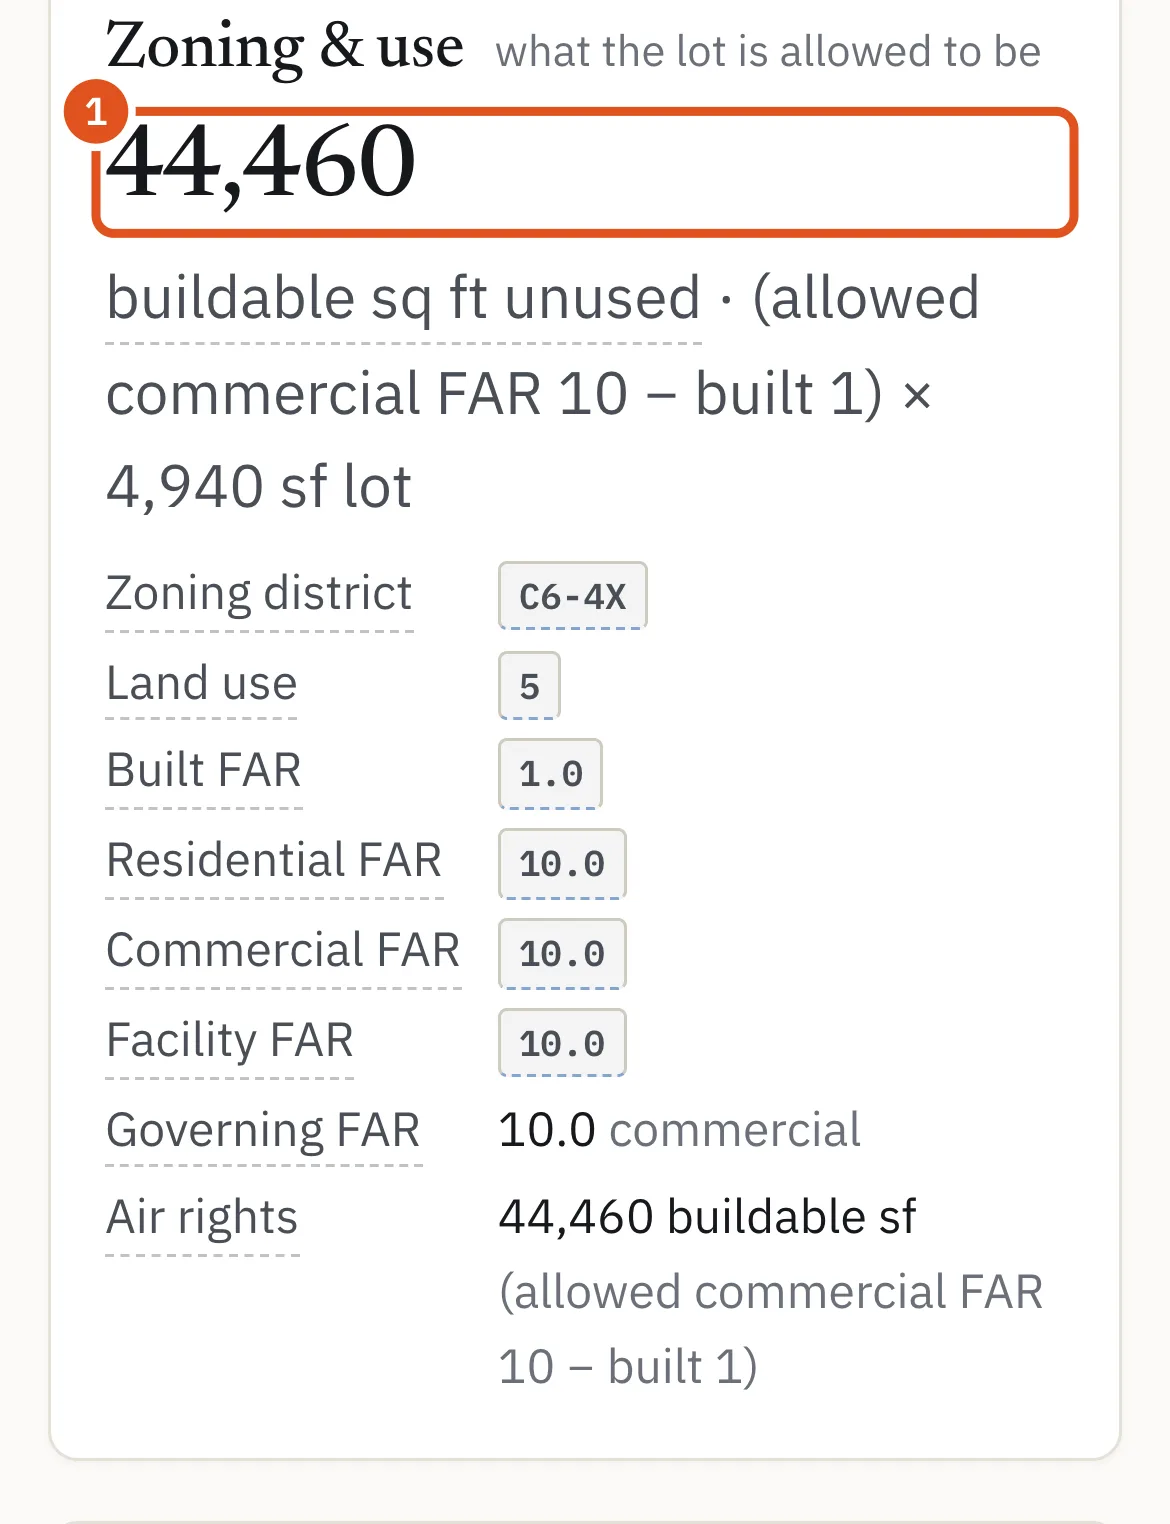Click the Land use label
Image resolution: width=1170 pixels, height=1524 pixels.
(202, 684)
